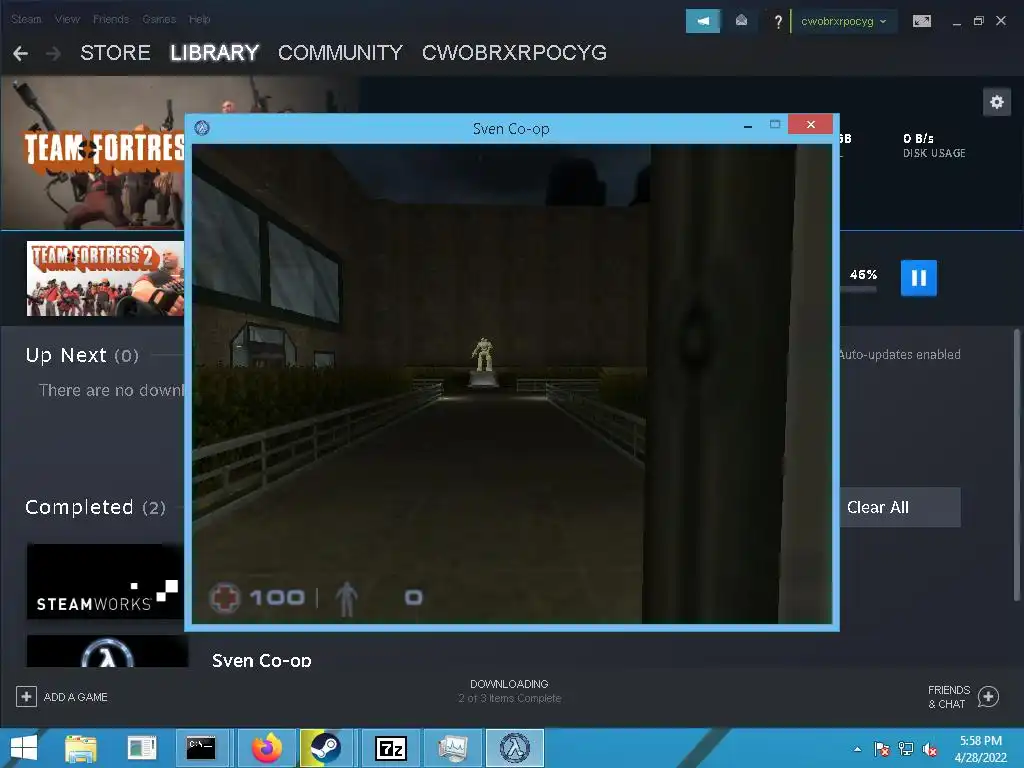1024x768 pixels.
Task: Click the Sven Co-op game viewport
Action: [512, 384]
